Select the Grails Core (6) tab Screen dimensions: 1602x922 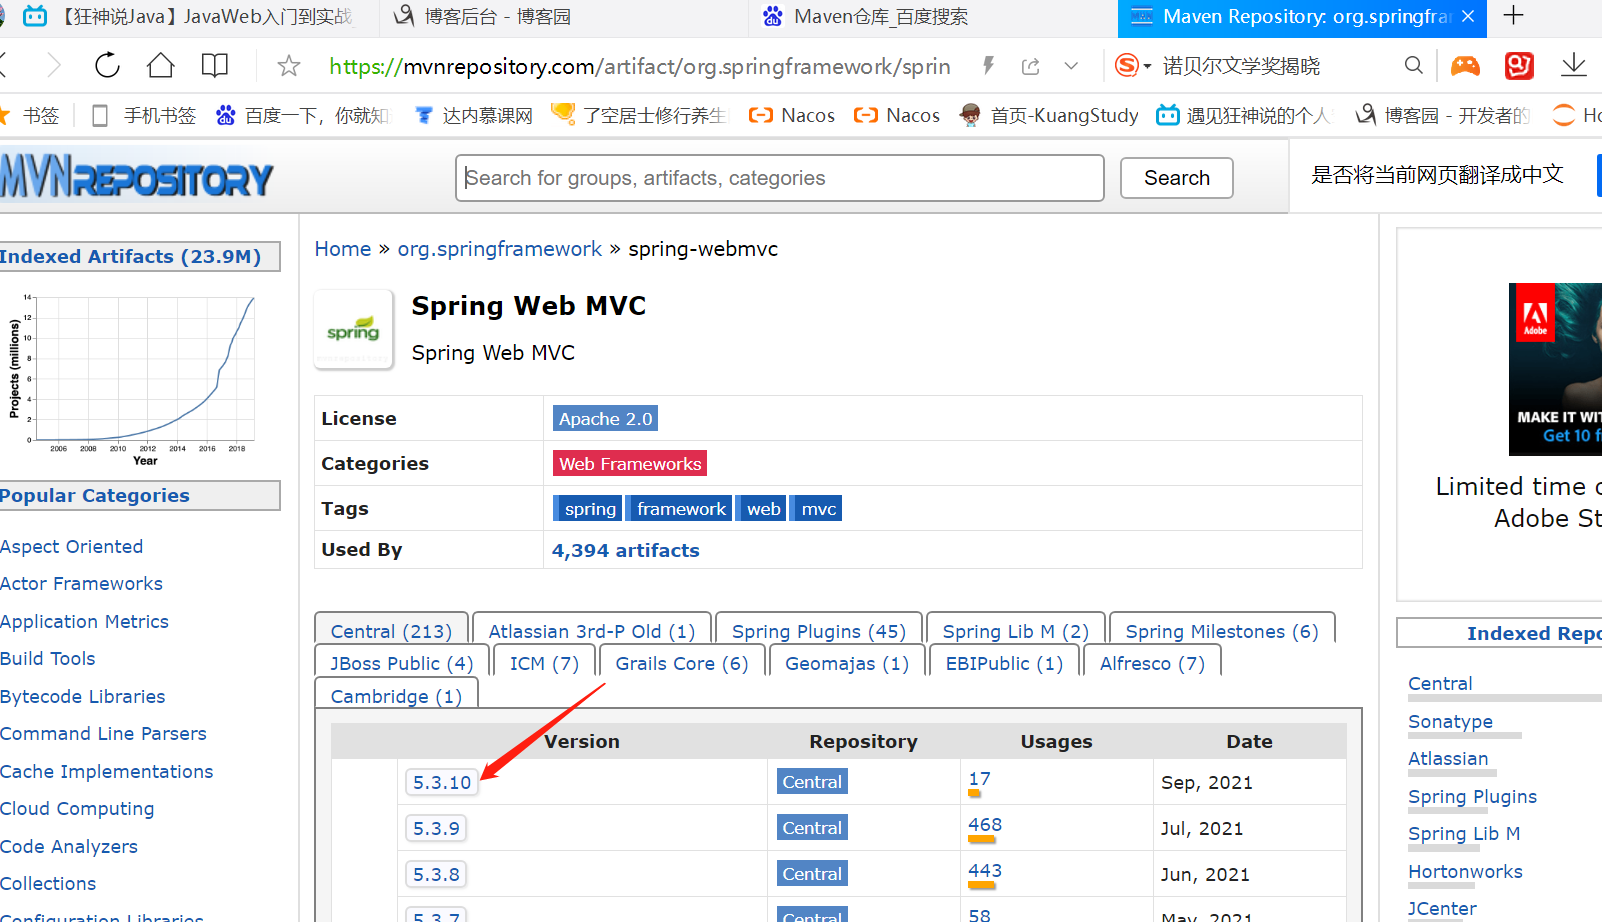pyautogui.click(x=682, y=663)
